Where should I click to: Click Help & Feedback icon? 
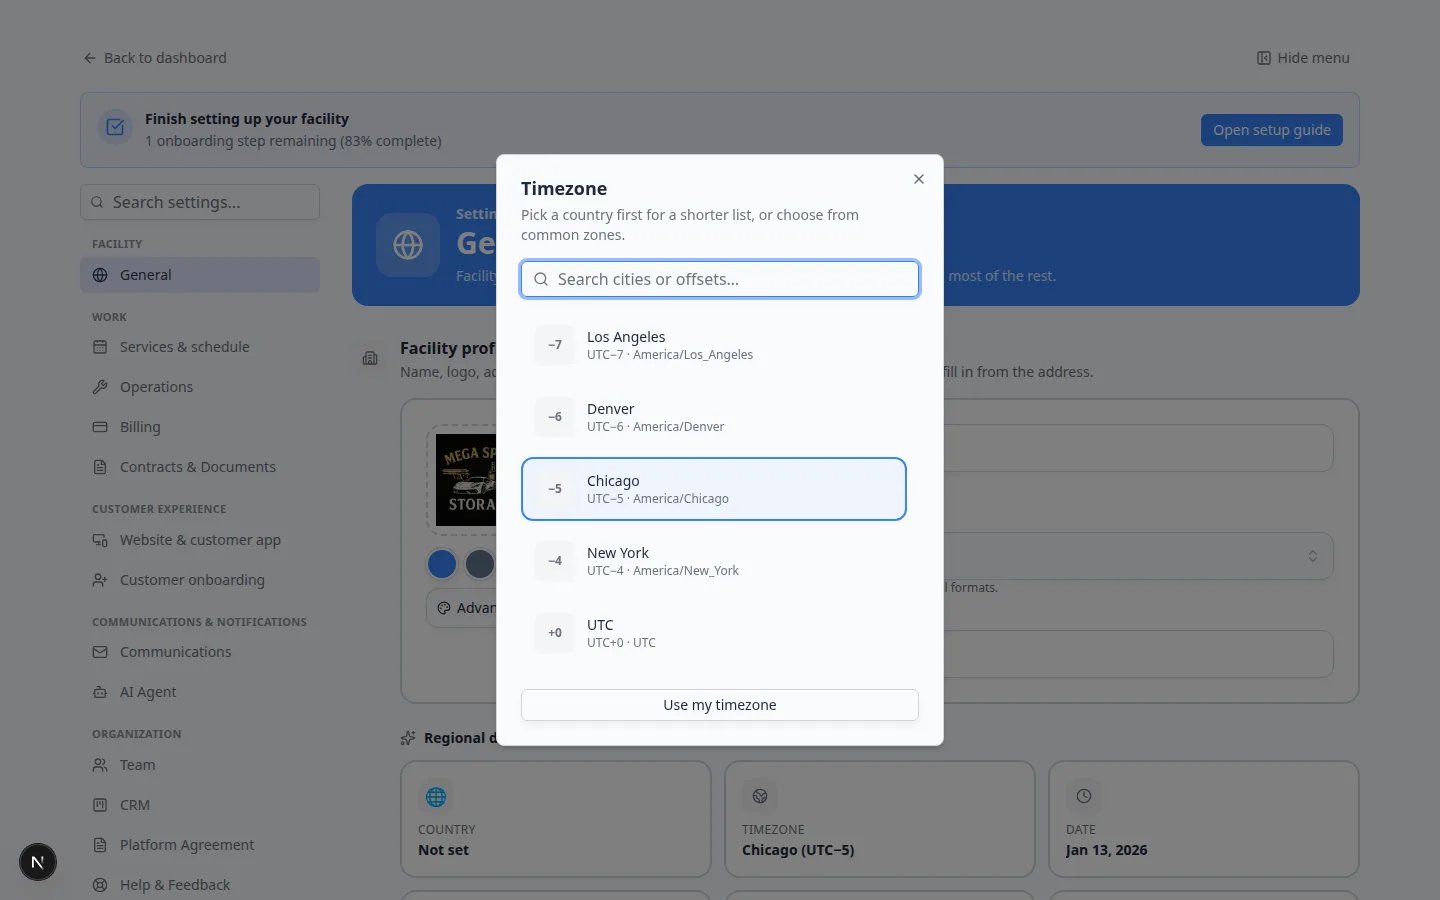click(100, 885)
